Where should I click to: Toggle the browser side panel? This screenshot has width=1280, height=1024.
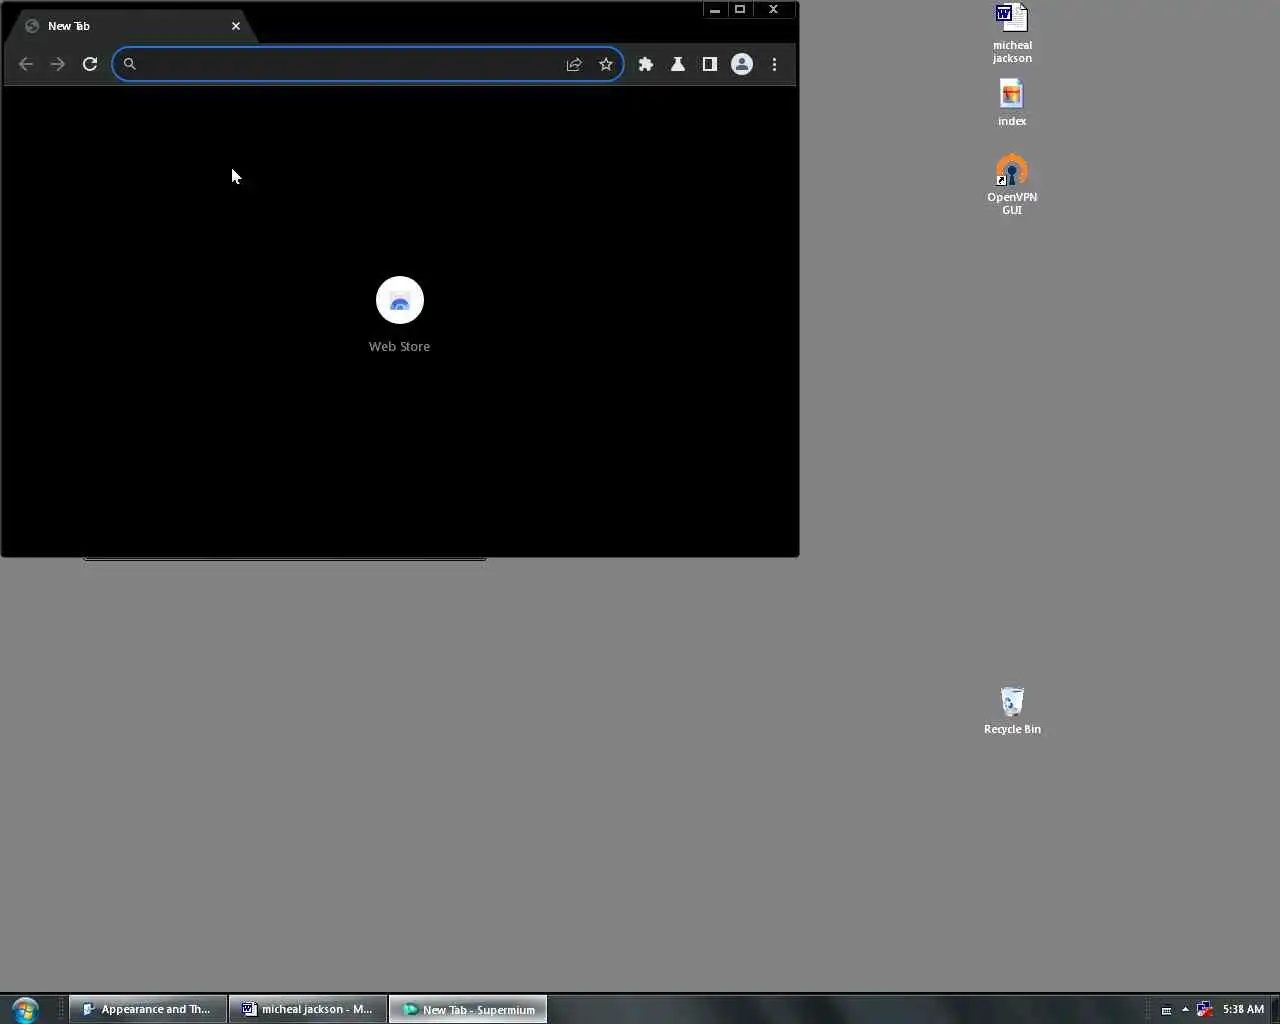coord(710,64)
